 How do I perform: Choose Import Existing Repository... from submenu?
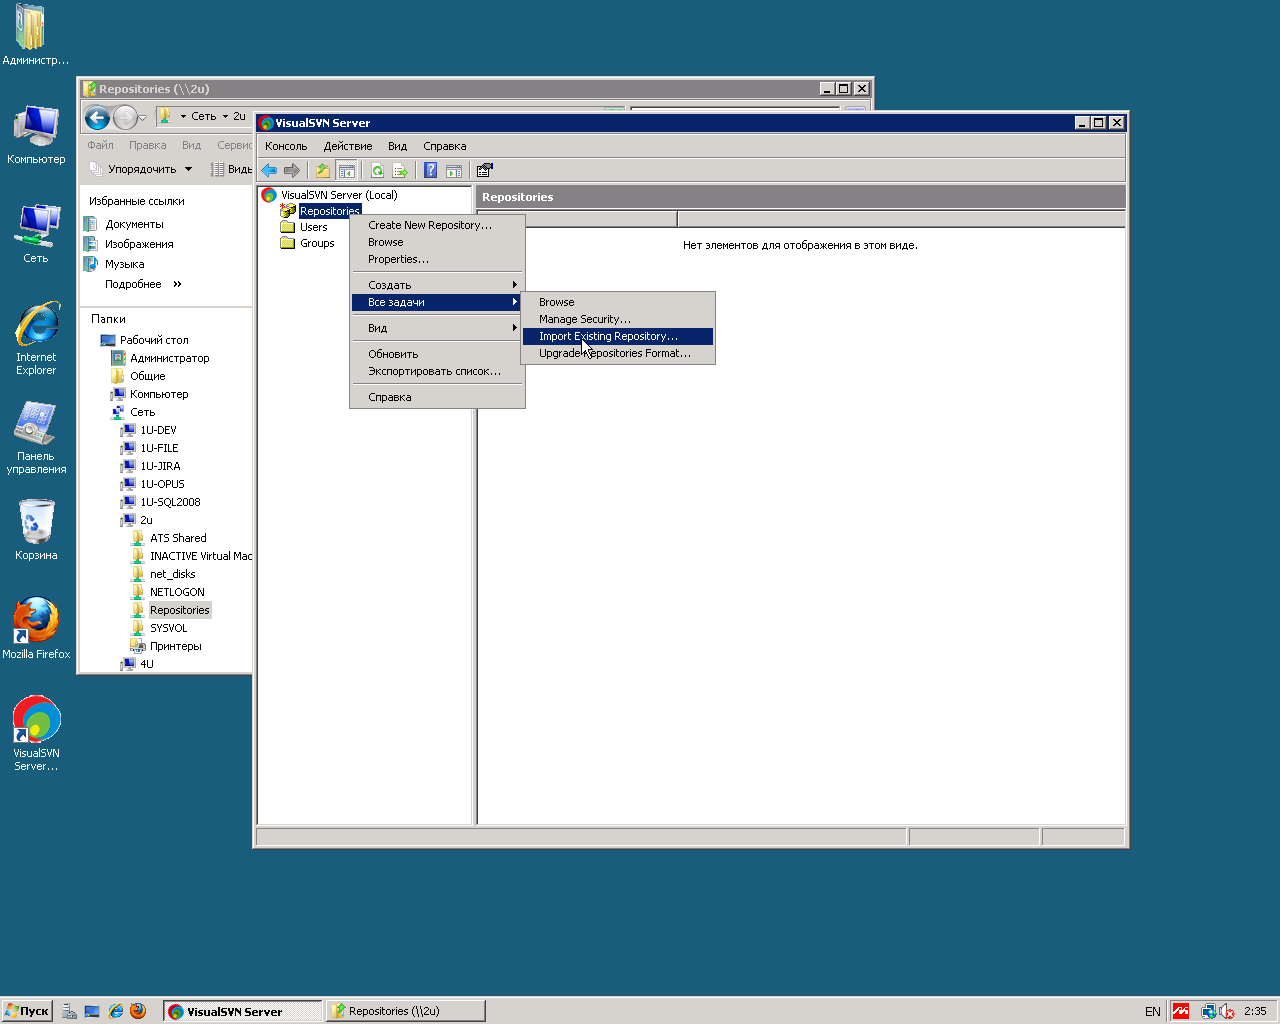point(618,336)
